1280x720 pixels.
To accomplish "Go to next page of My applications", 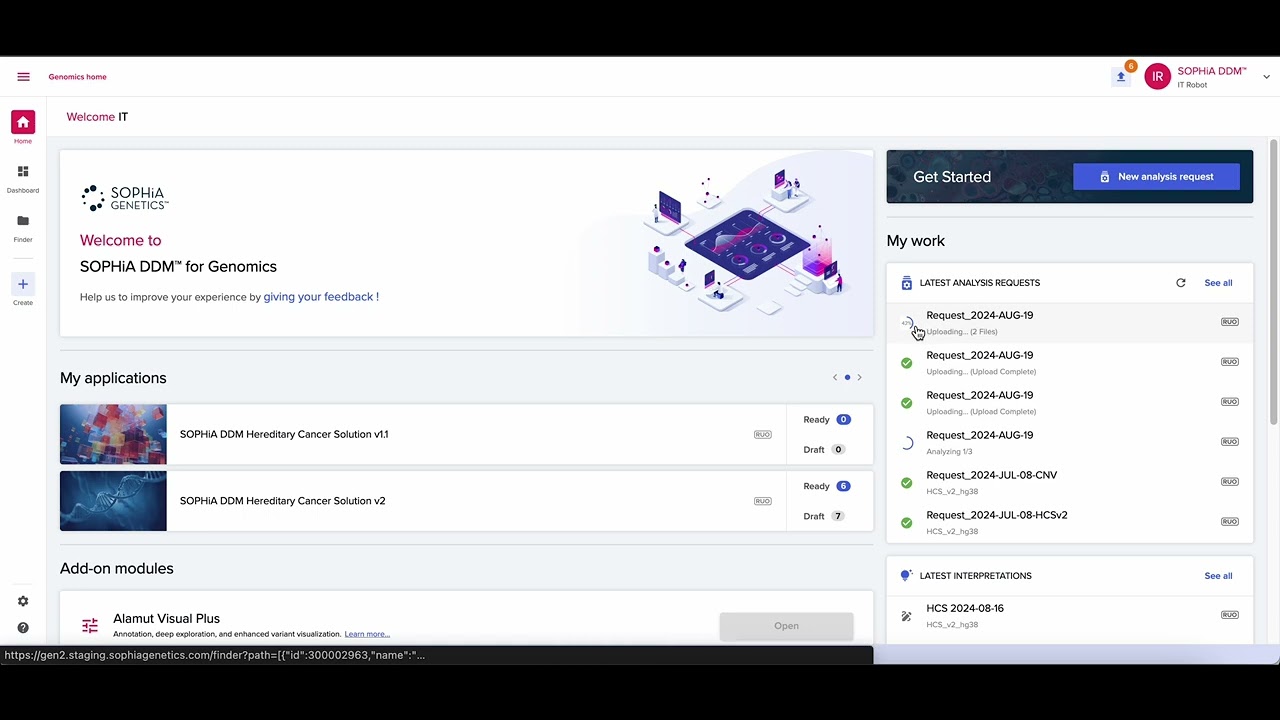I will [859, 378].
